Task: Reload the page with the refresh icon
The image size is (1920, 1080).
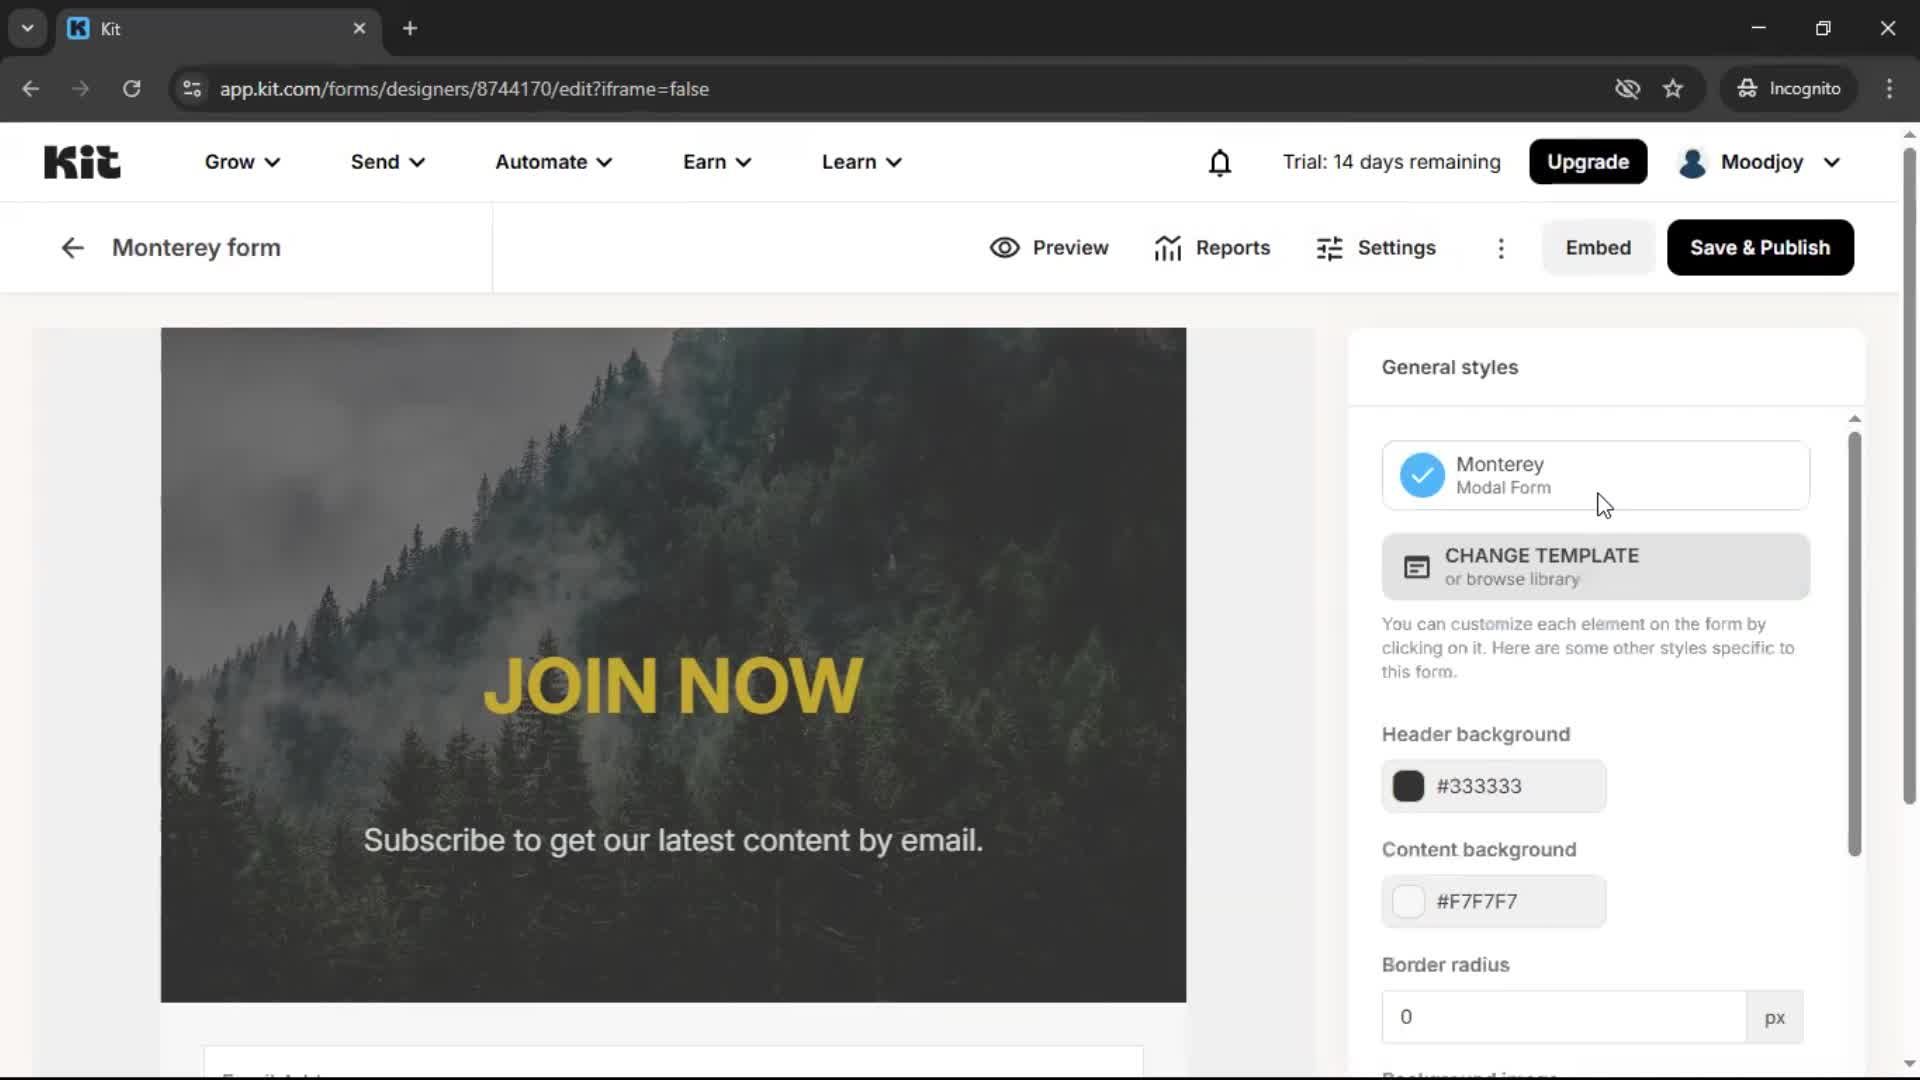Action: 131,88
